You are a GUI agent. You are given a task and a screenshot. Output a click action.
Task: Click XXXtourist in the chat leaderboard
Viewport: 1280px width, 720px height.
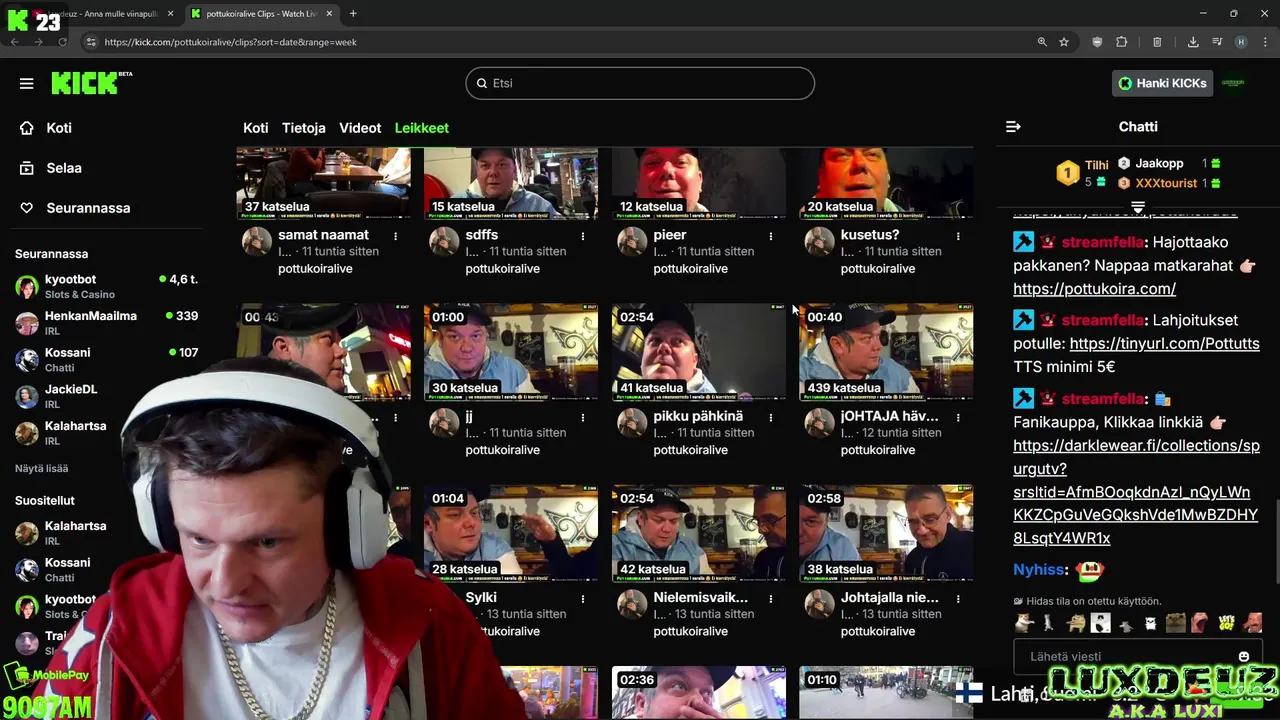pos(1166,183)
